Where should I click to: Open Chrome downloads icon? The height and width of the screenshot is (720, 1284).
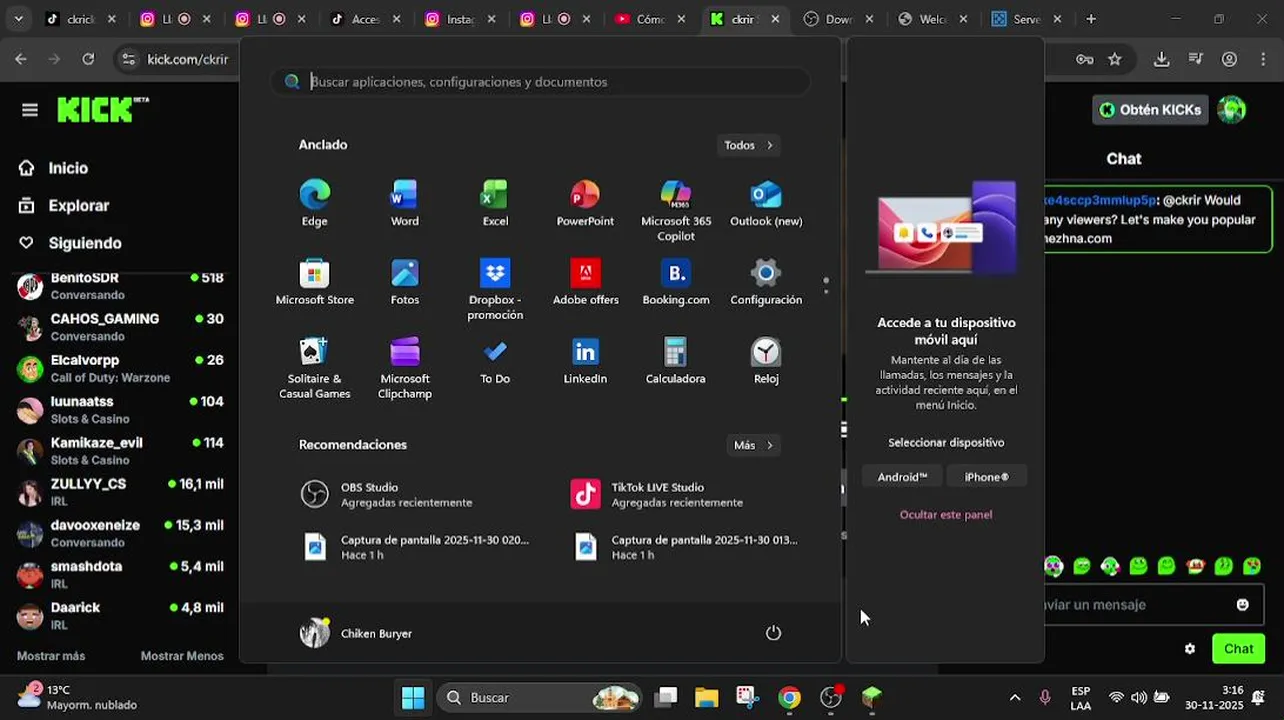(1161, 59)
